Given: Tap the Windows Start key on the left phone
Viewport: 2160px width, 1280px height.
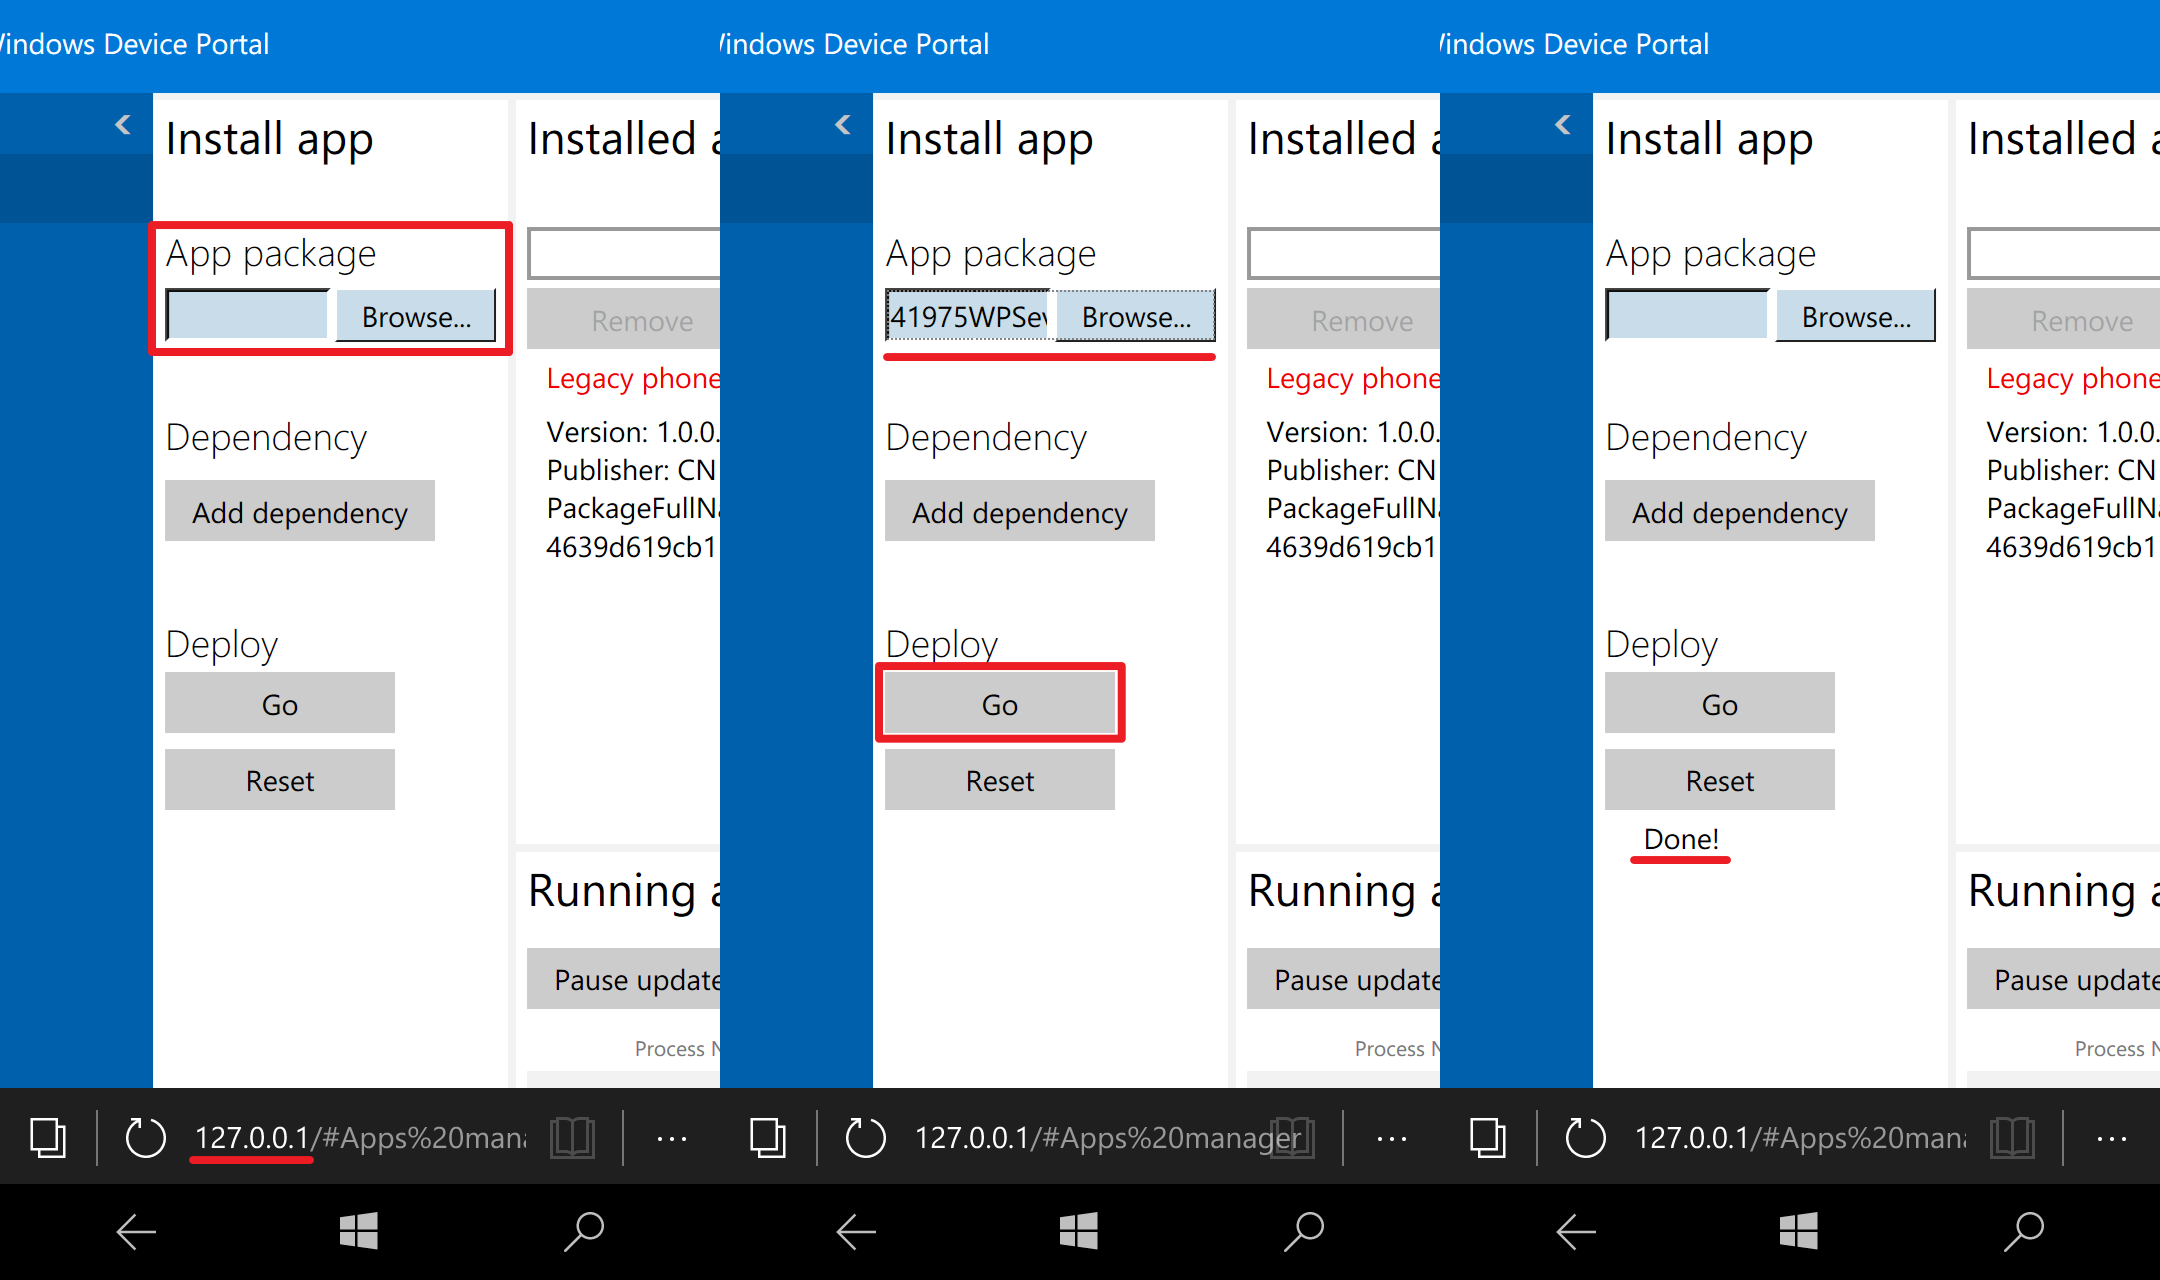Looking at the screenshot, I should [359, 1231].
